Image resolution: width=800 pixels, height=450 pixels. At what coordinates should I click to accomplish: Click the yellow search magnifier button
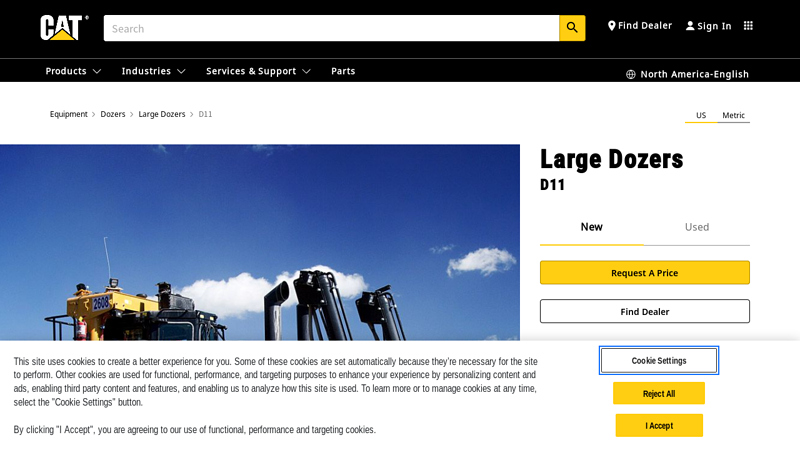coord(572,28)
